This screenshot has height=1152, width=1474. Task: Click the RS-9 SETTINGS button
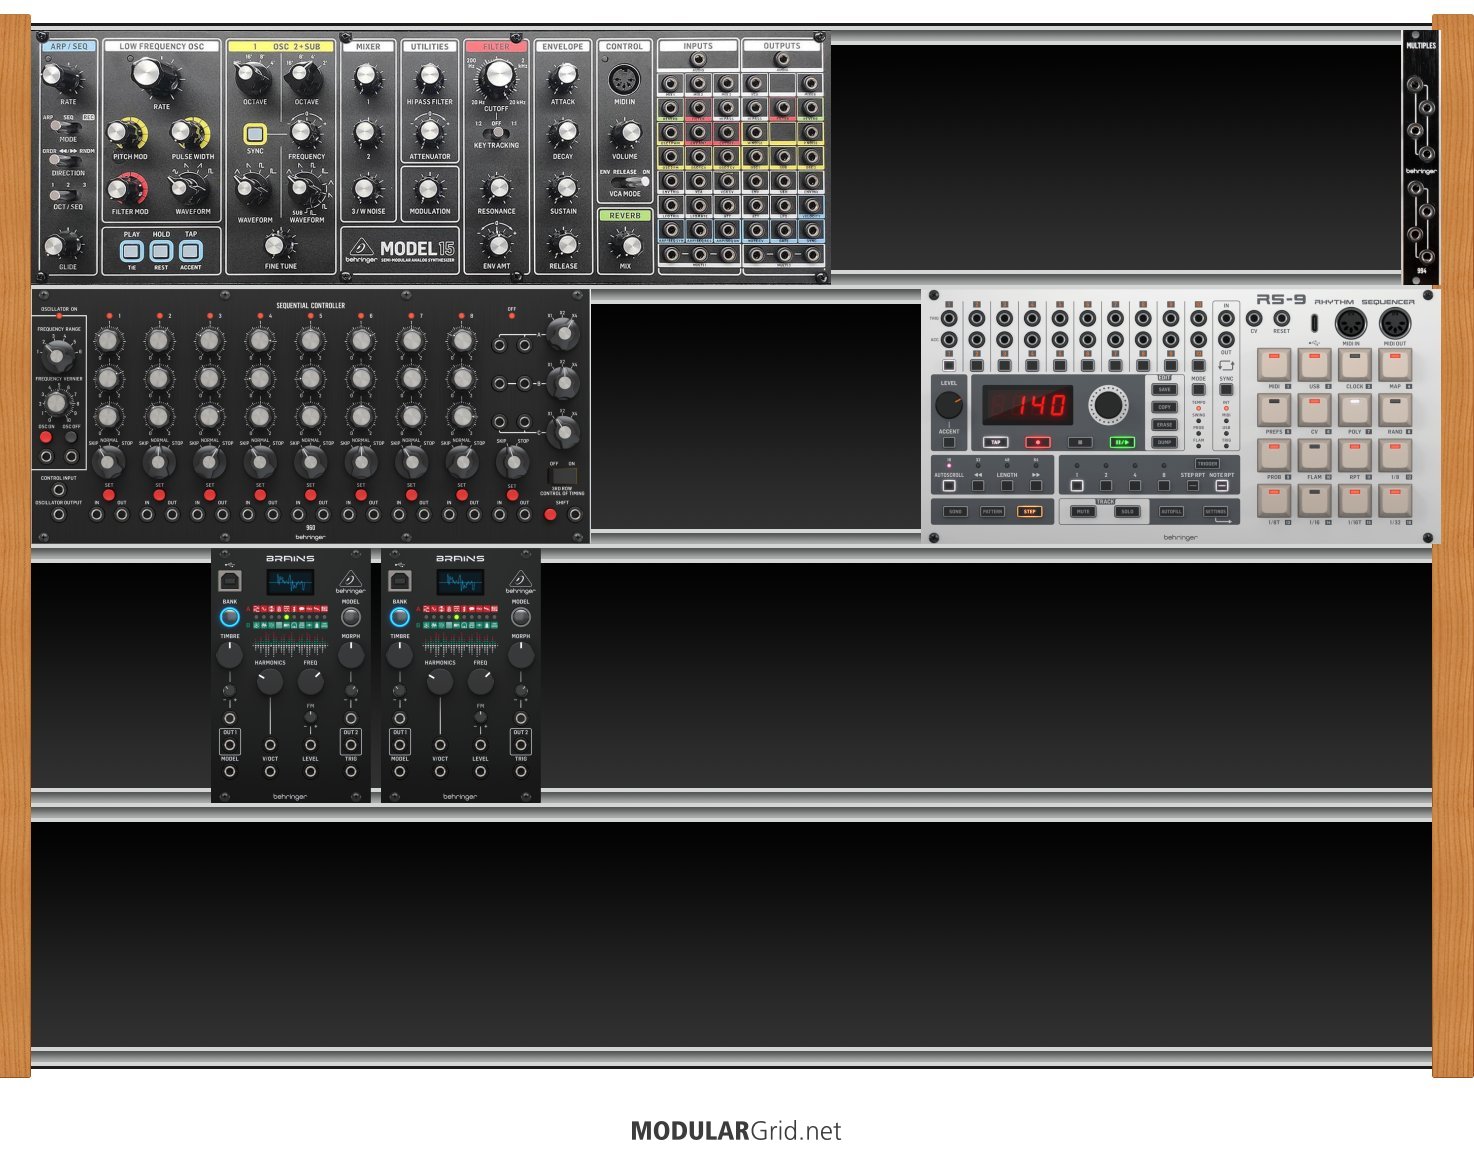tap(1215, 511)
